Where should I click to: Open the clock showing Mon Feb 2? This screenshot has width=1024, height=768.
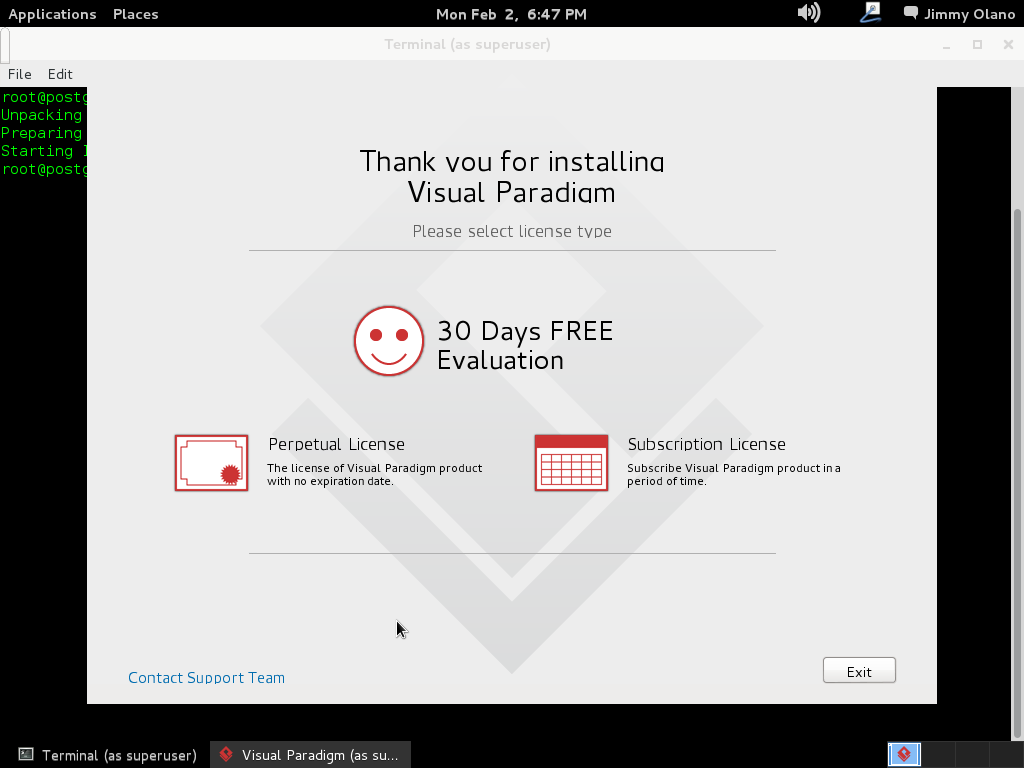(511, 14)
